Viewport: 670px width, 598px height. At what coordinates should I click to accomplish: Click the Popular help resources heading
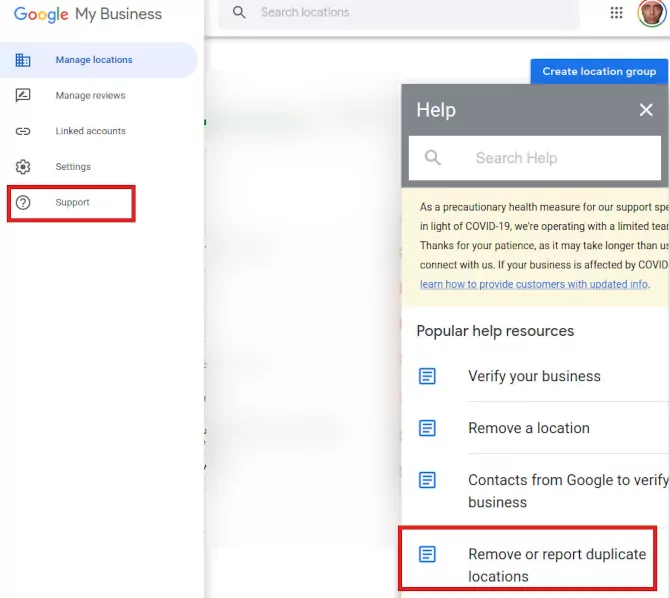point(495,331)
